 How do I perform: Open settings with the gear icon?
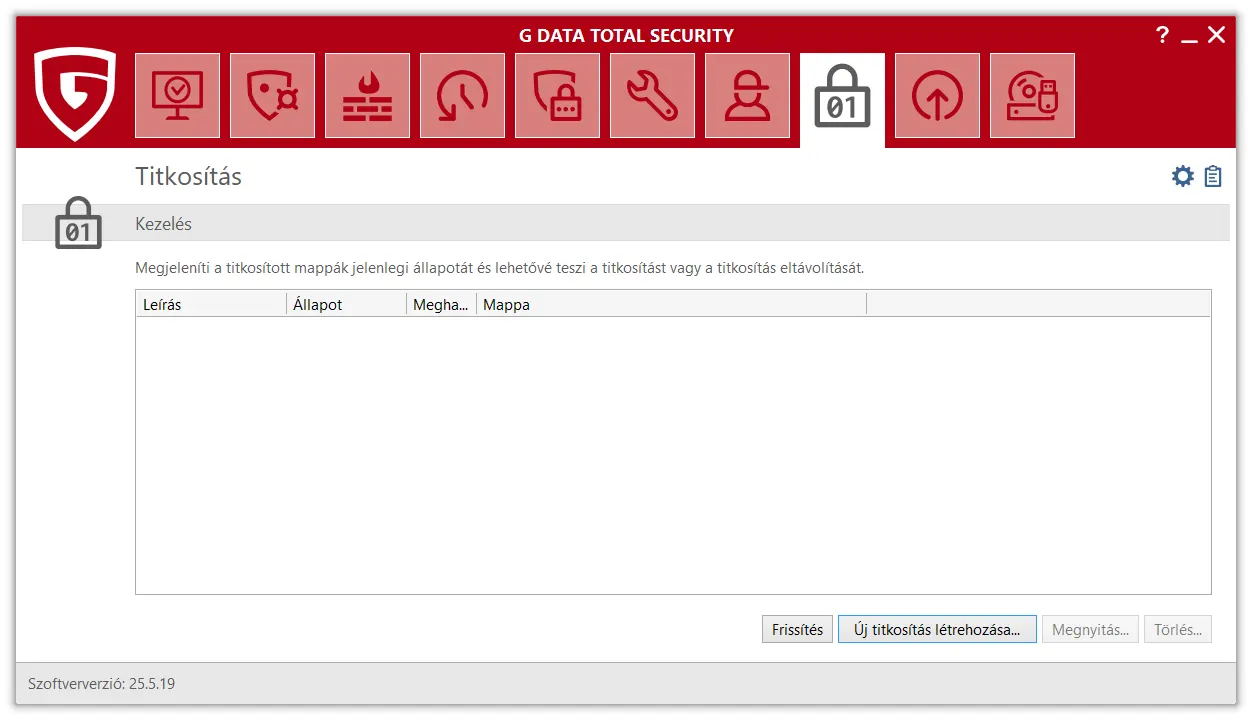1183,177
